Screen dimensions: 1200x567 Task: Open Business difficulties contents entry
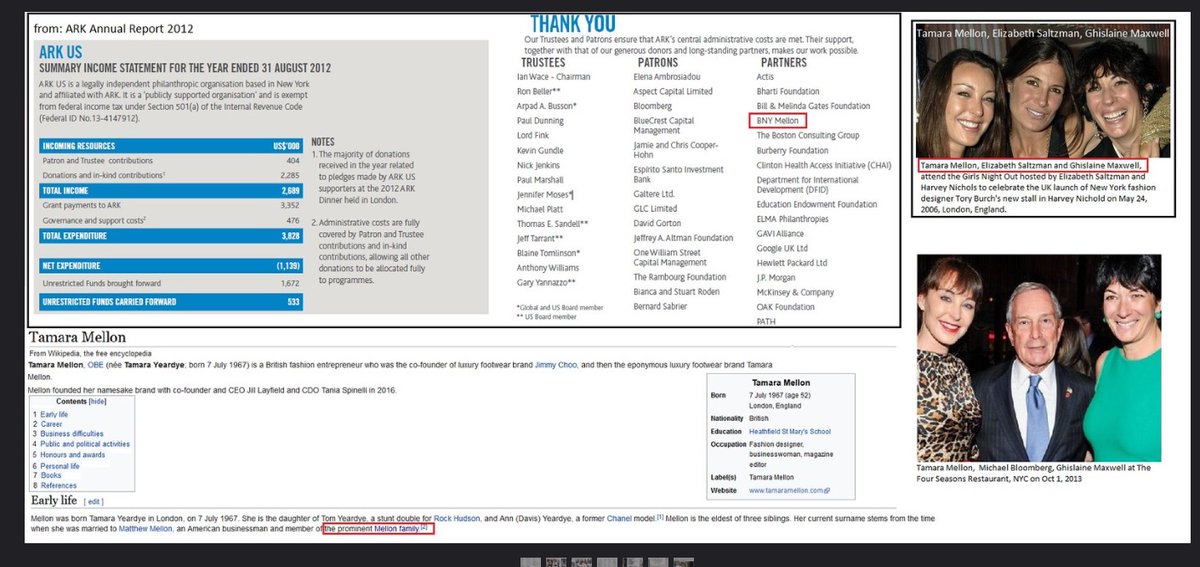(72, 434)
